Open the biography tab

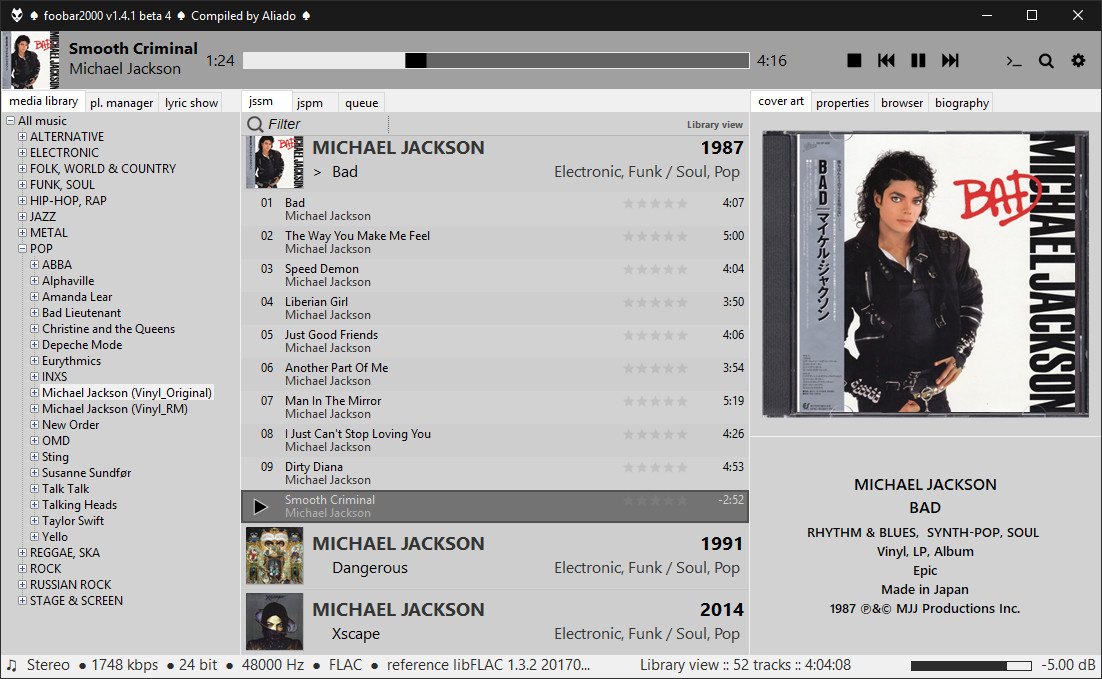[961, 102]
